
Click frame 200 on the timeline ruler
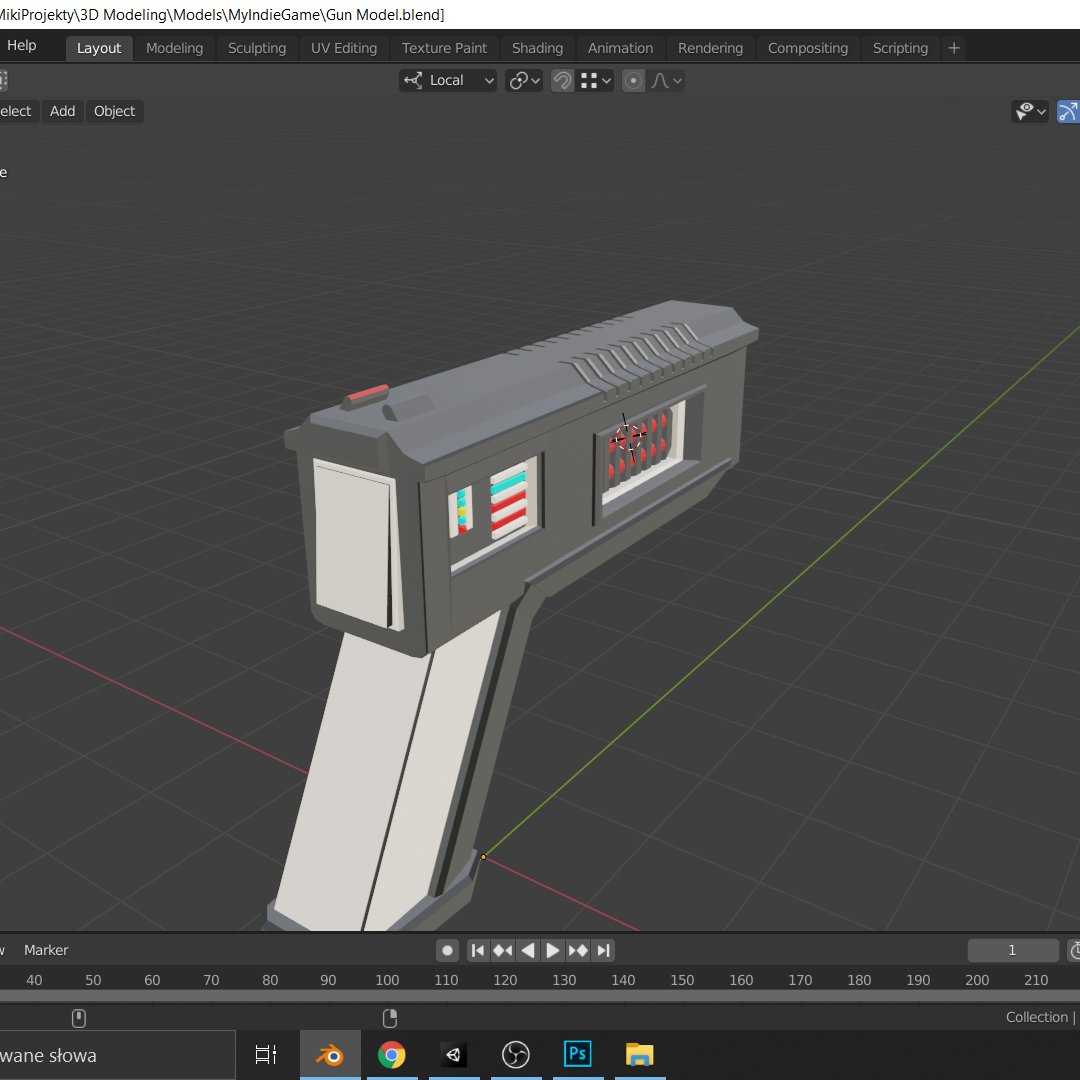pos(977,980)
